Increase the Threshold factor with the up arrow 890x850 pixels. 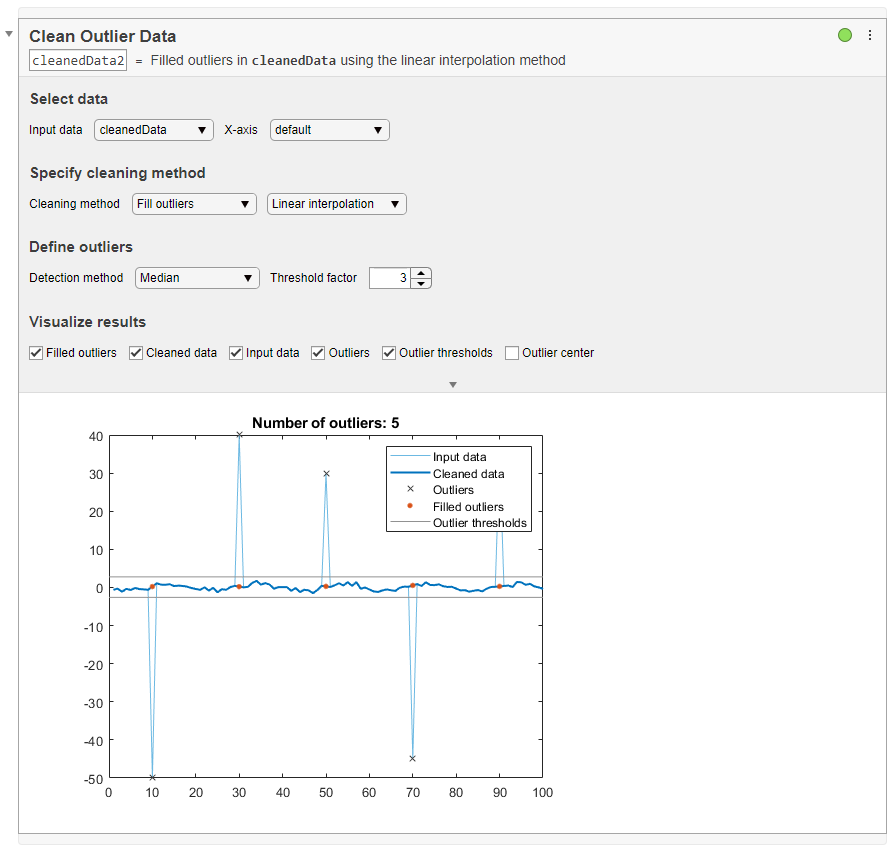(x=422, y=273)
